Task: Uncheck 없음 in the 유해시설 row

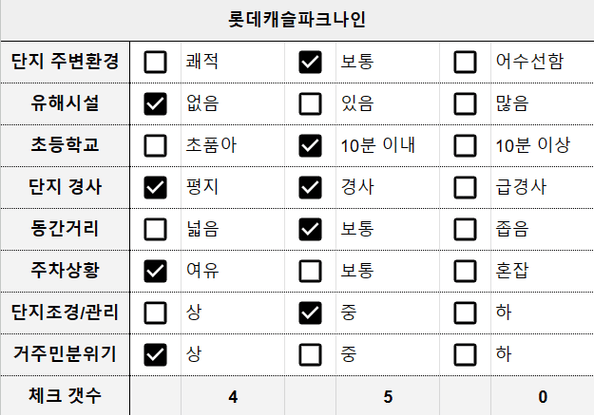Action: click(155, 104)
